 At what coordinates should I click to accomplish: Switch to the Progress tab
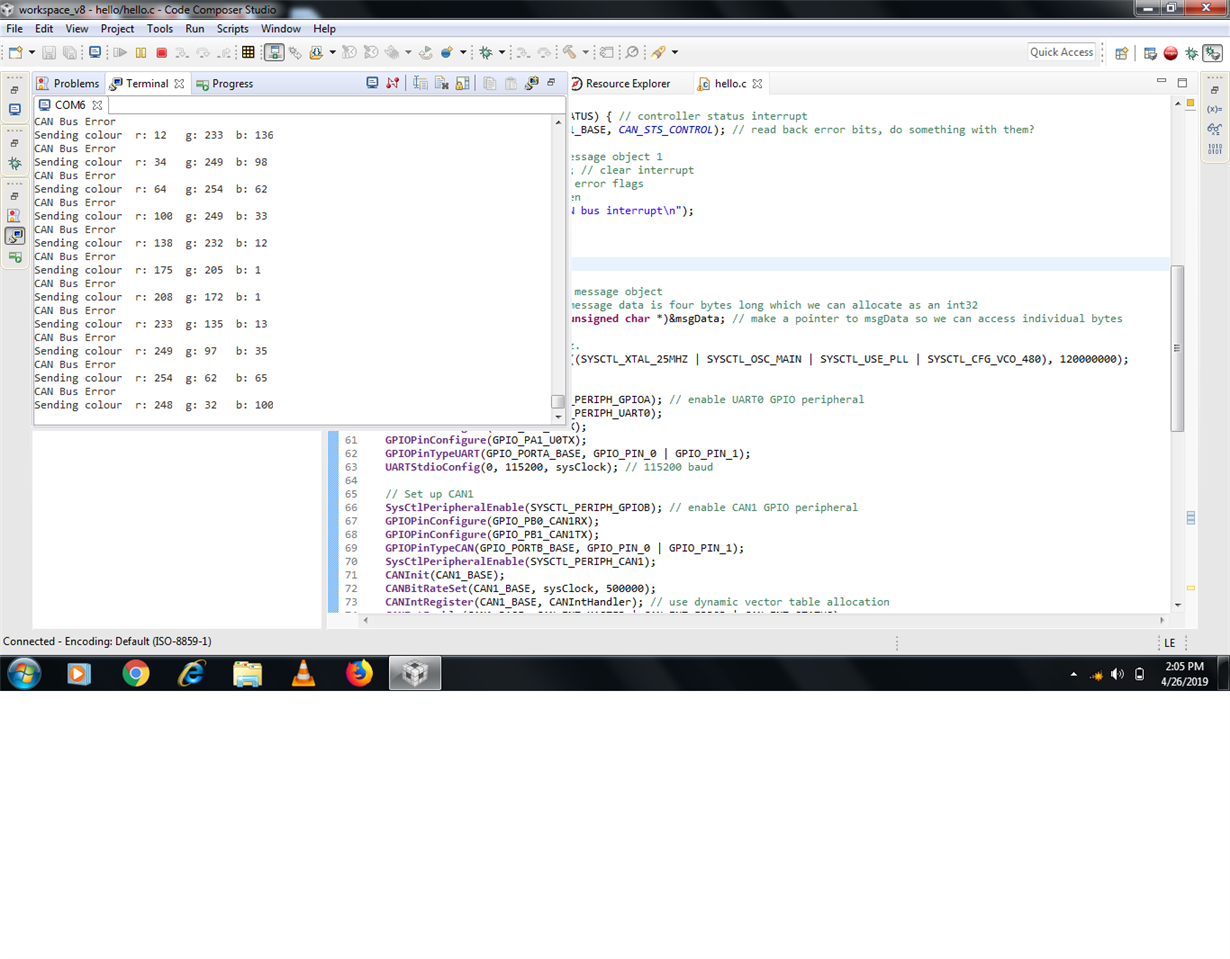pos(225,83)
